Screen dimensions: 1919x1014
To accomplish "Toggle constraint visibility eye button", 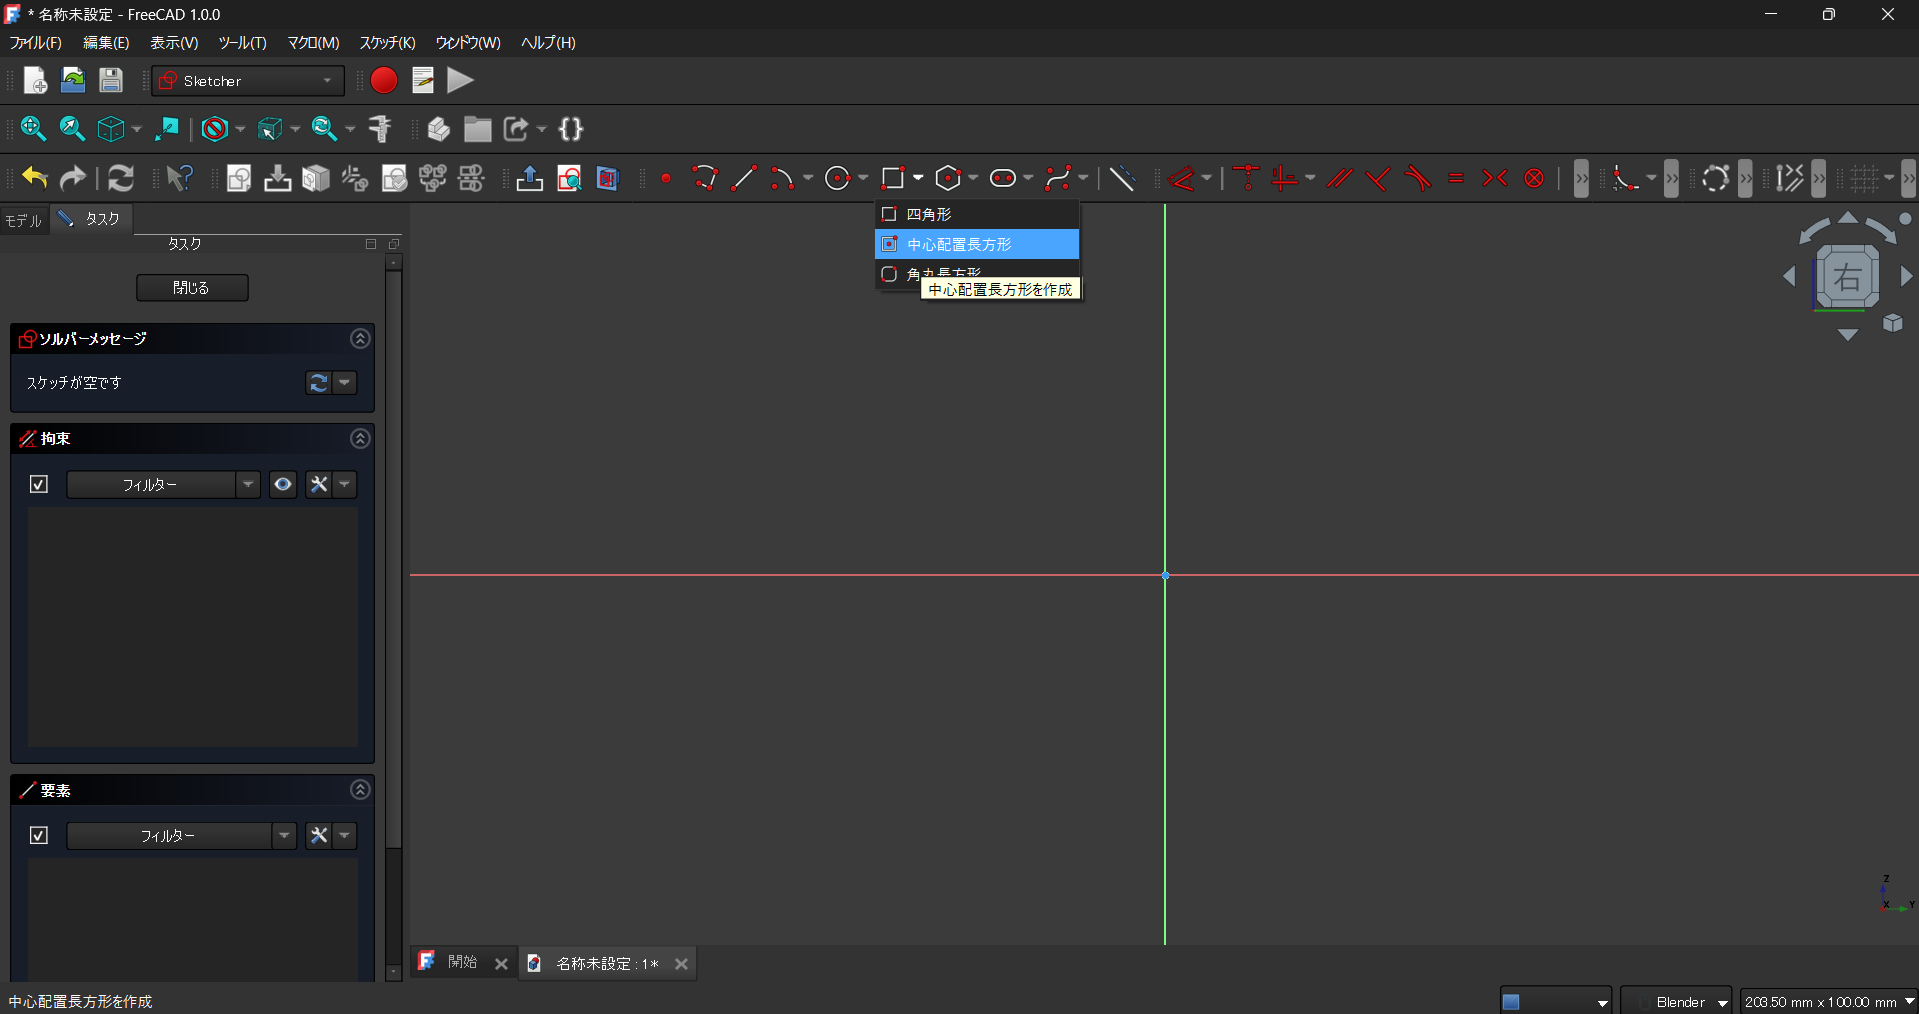I will (x=283, y=484).
